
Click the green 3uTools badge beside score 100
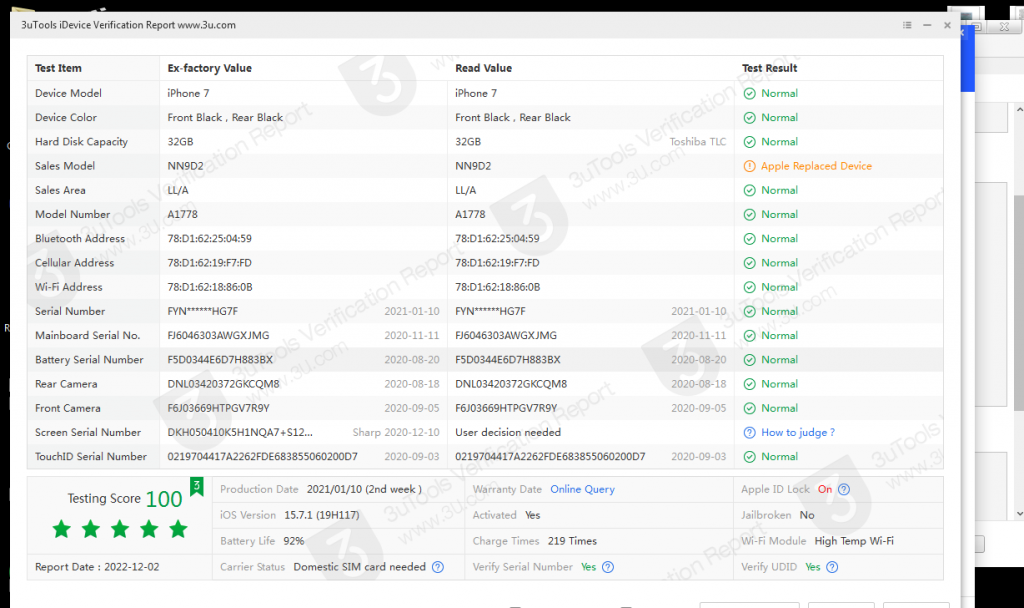click(x=197, y=487)
